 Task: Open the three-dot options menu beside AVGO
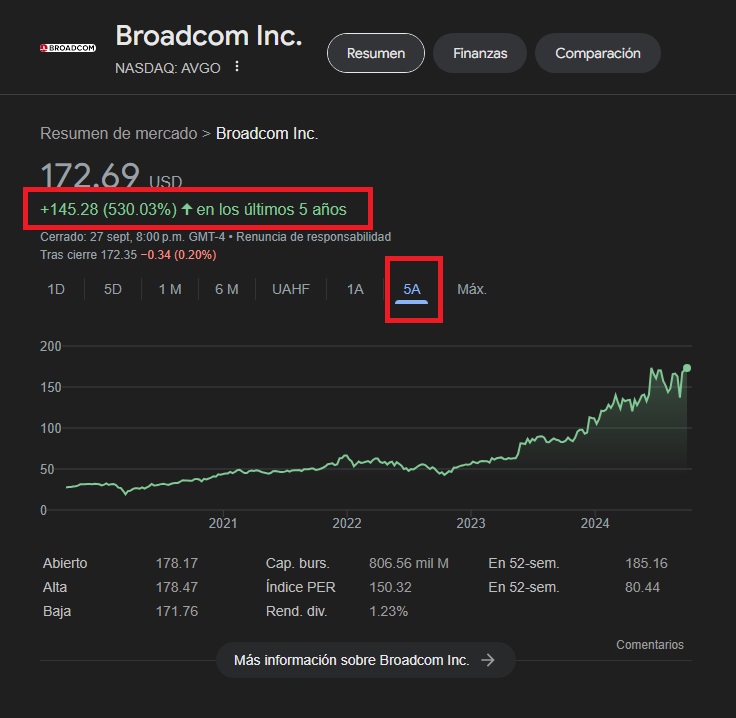tap(237, 67)
